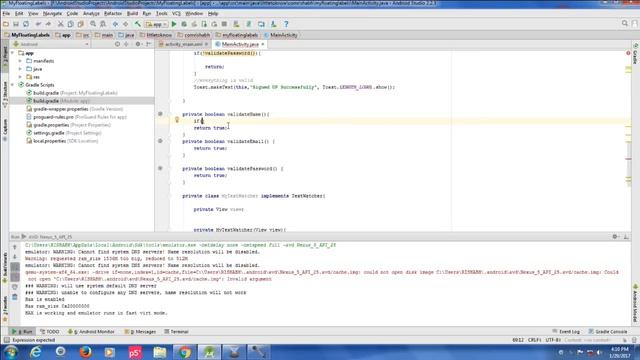The width and height of the screenshot is (640, 360).
Task: Expand the java folder node
Action: (20, 69)
